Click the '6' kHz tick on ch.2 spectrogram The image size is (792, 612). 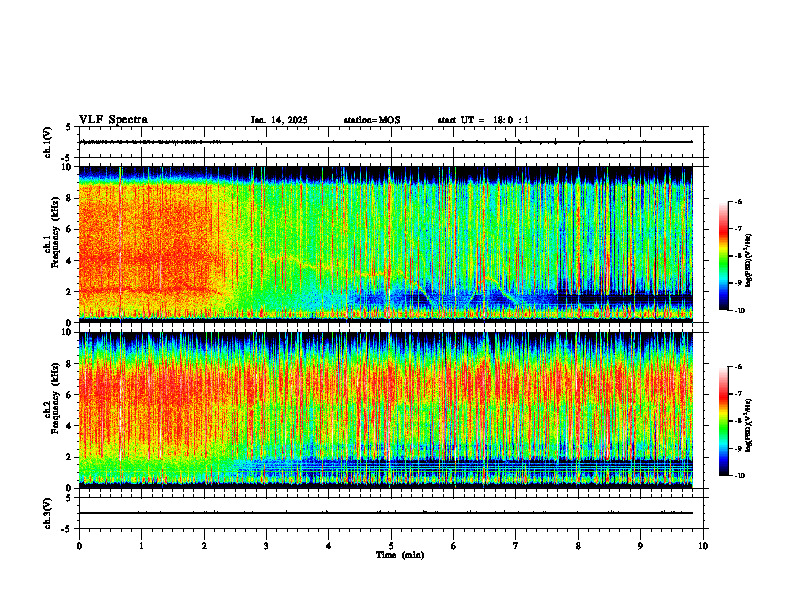point(70,395)
